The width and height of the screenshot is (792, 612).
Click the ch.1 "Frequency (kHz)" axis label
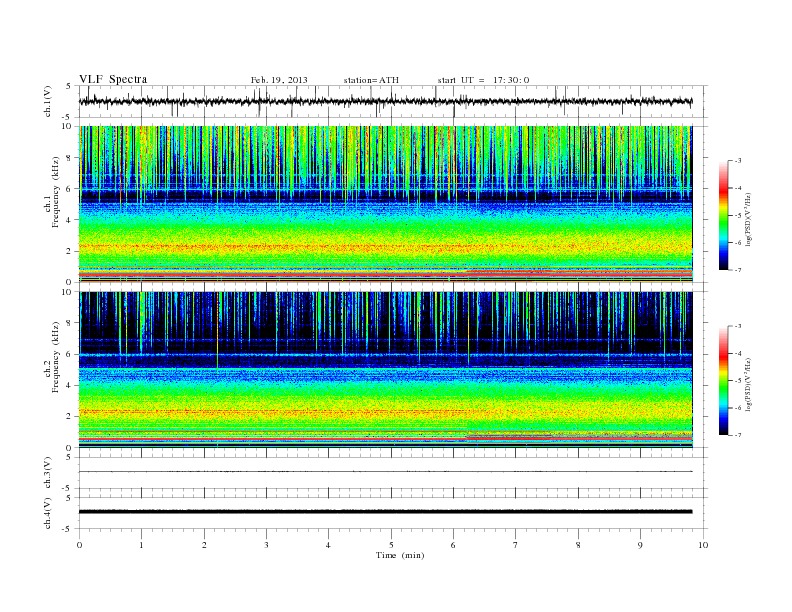[x=56, y=192]
